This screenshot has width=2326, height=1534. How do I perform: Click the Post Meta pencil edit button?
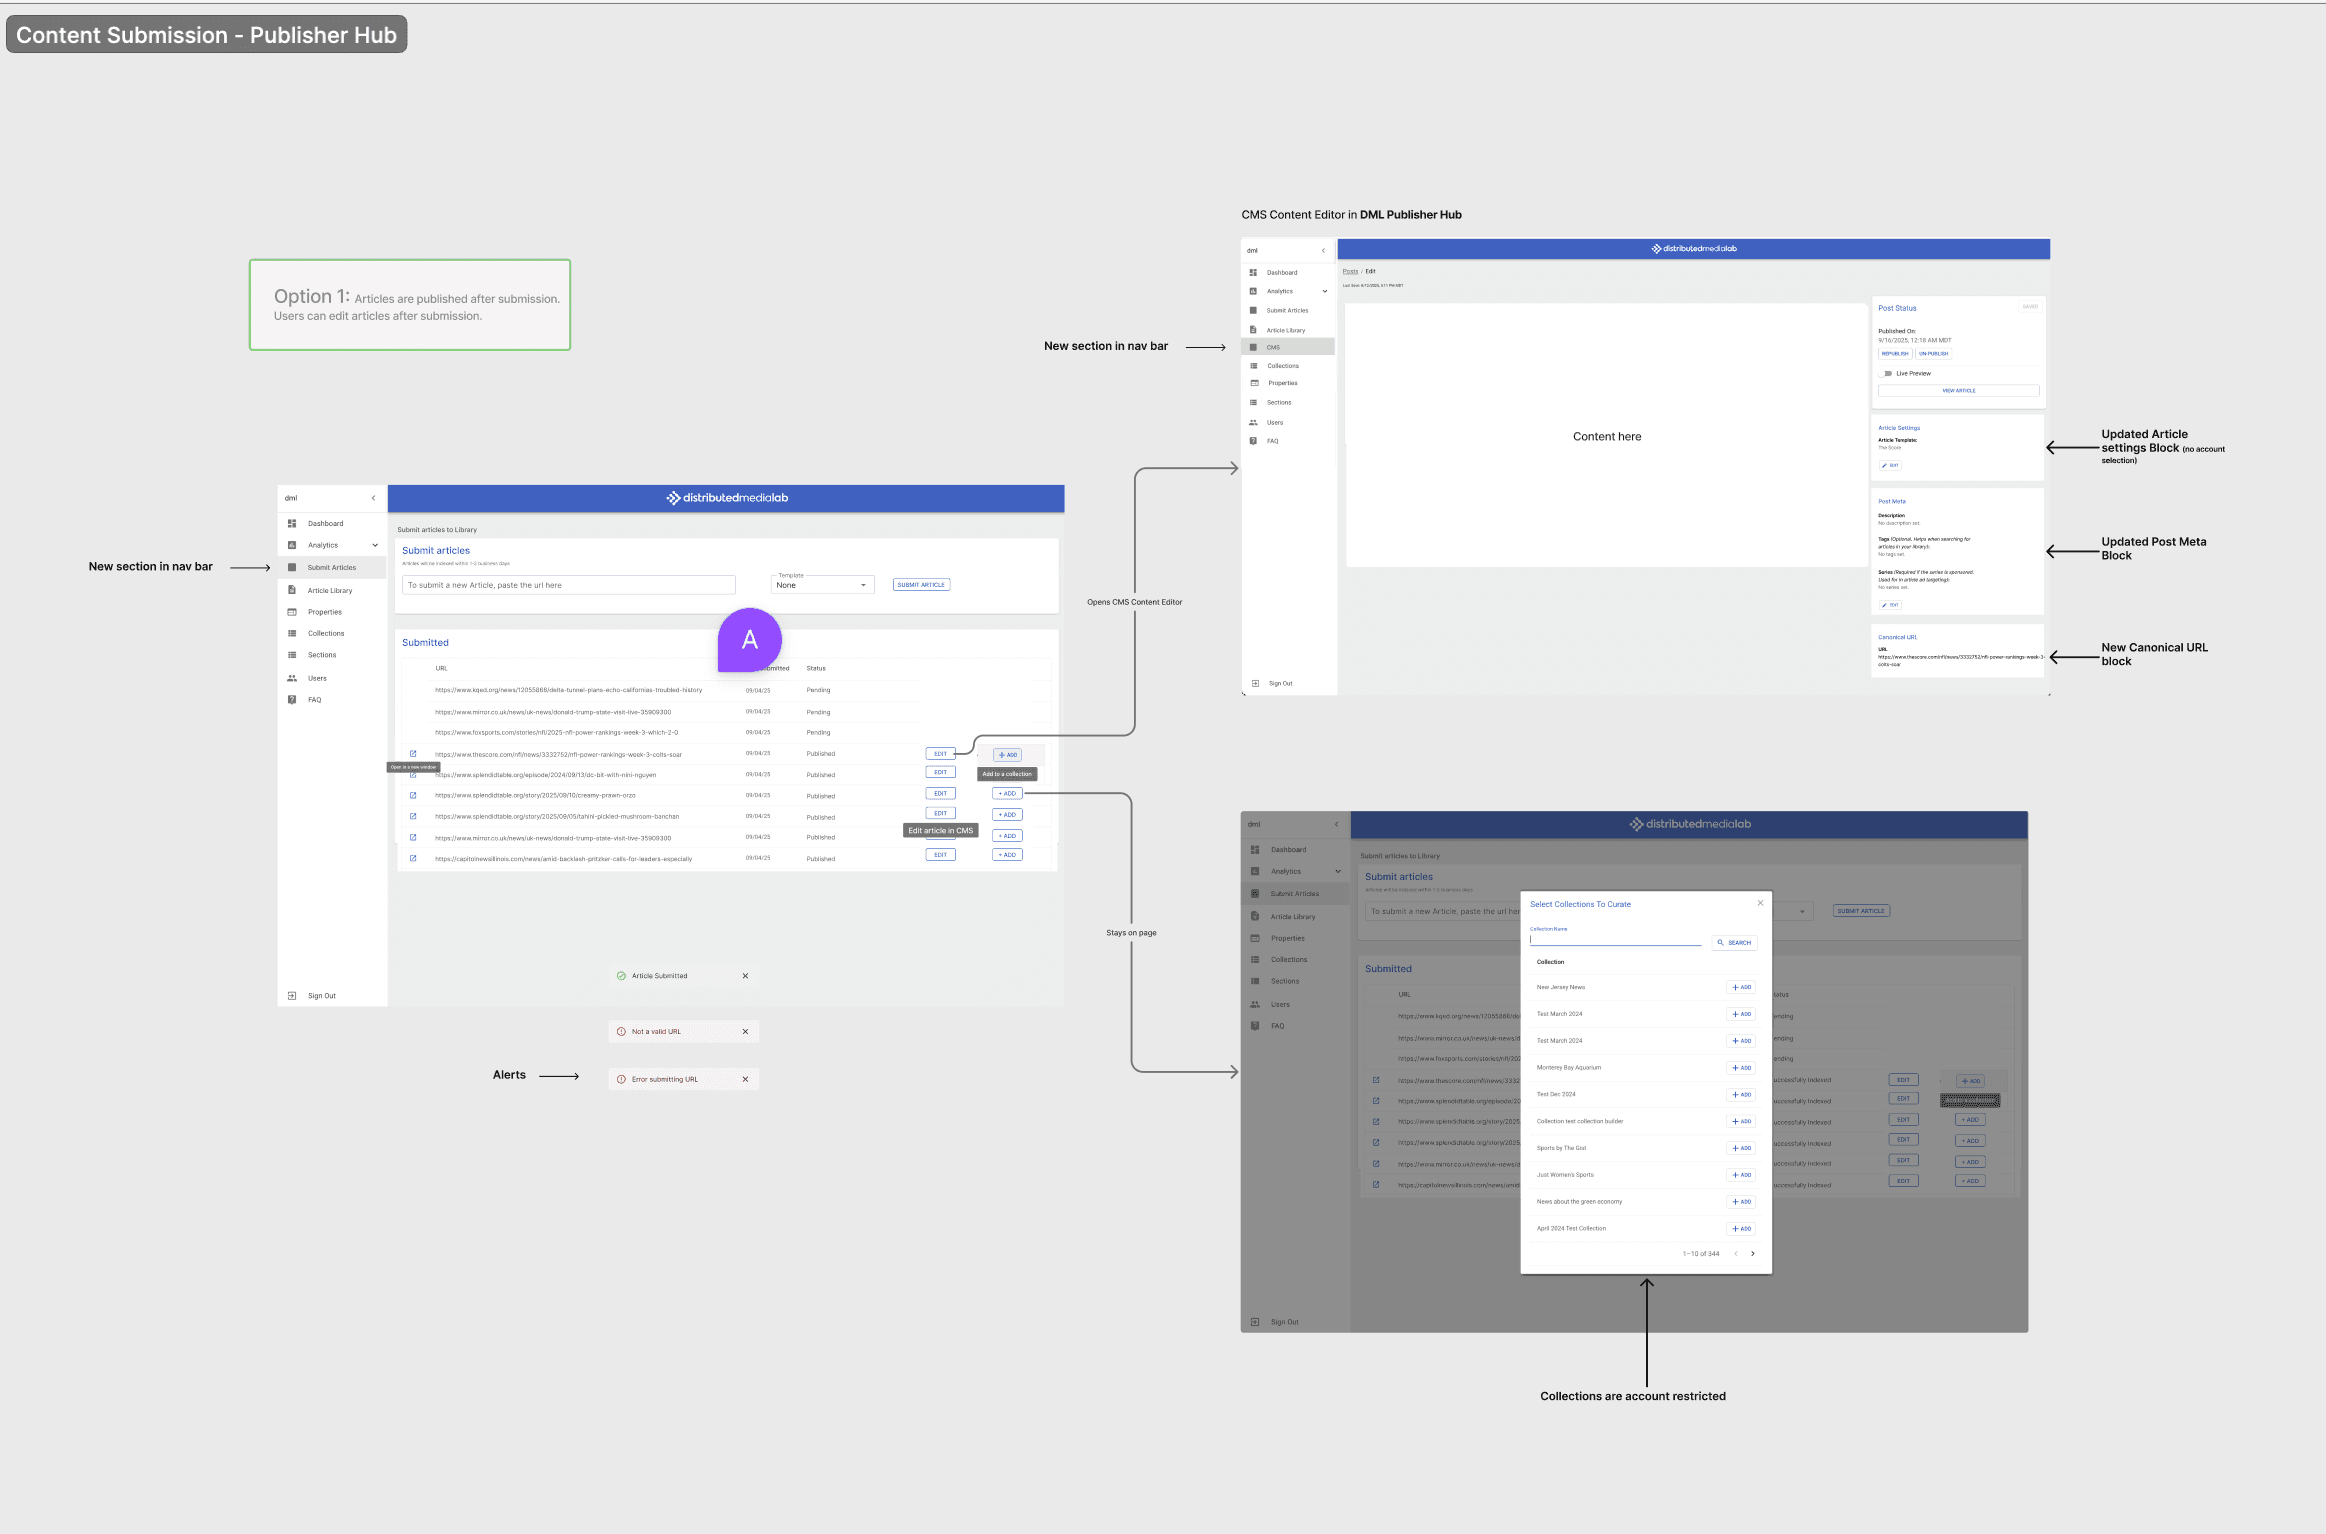coord(1889,605)
